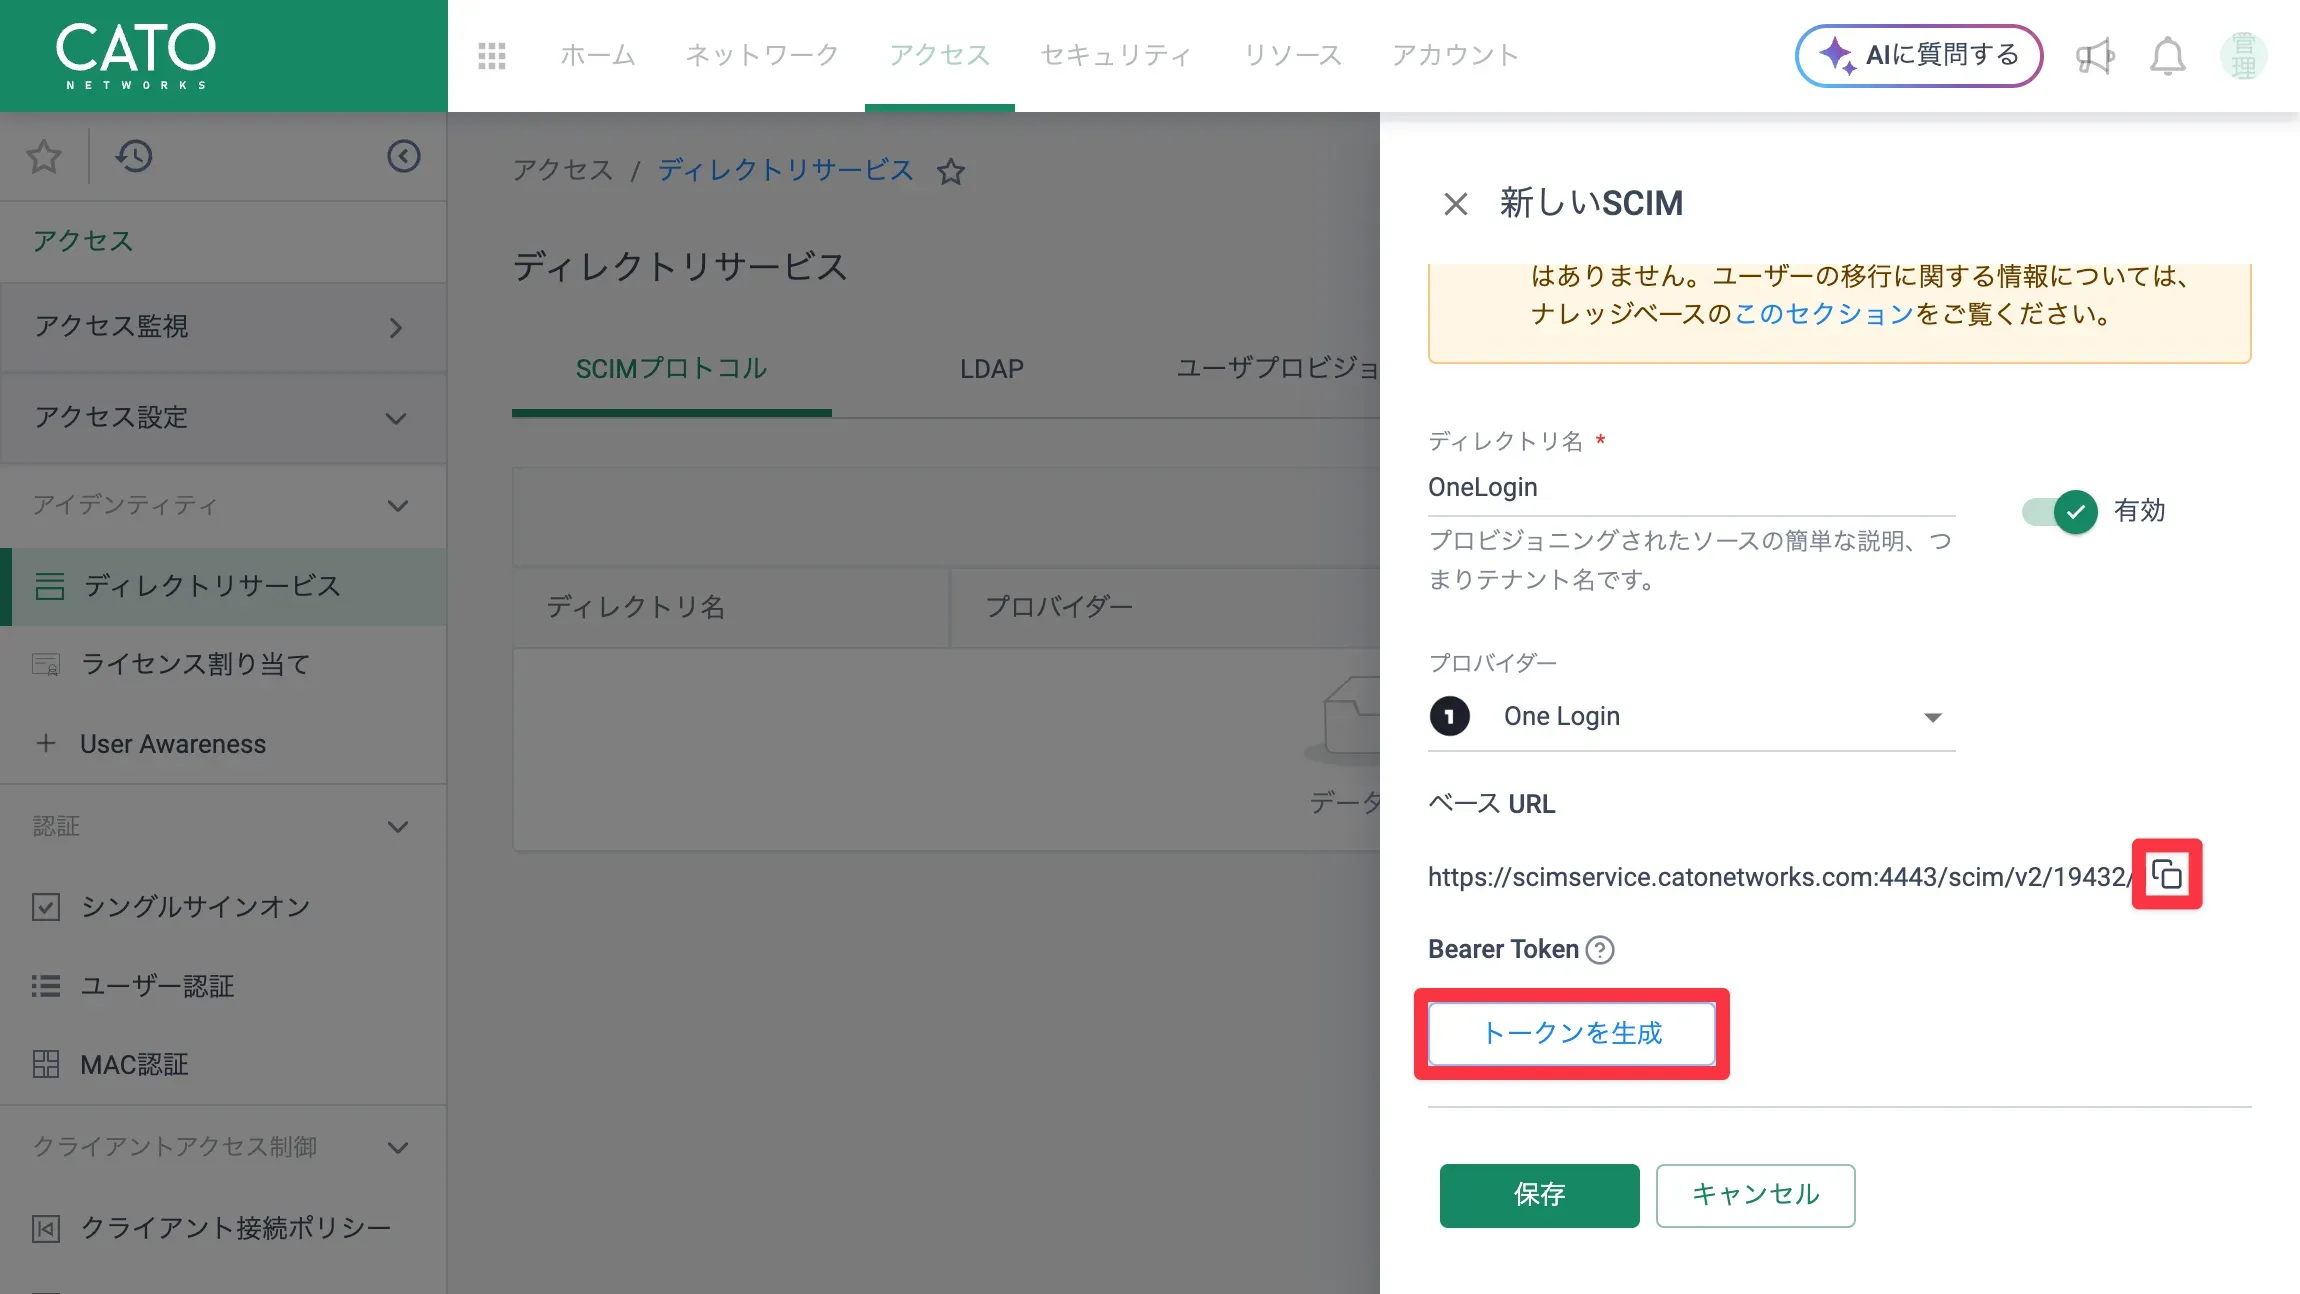Click the ディレクトリ名 OneLogin input field

click(1690, 488)
